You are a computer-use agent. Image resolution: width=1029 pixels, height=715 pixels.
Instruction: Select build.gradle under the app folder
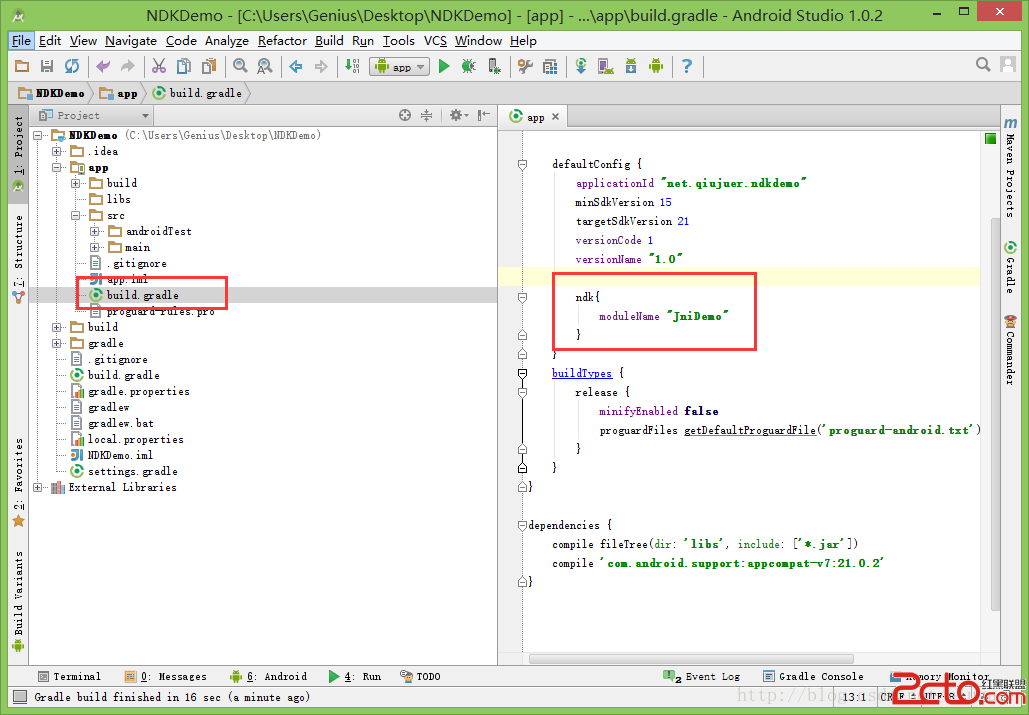click(x=142, y=296)
